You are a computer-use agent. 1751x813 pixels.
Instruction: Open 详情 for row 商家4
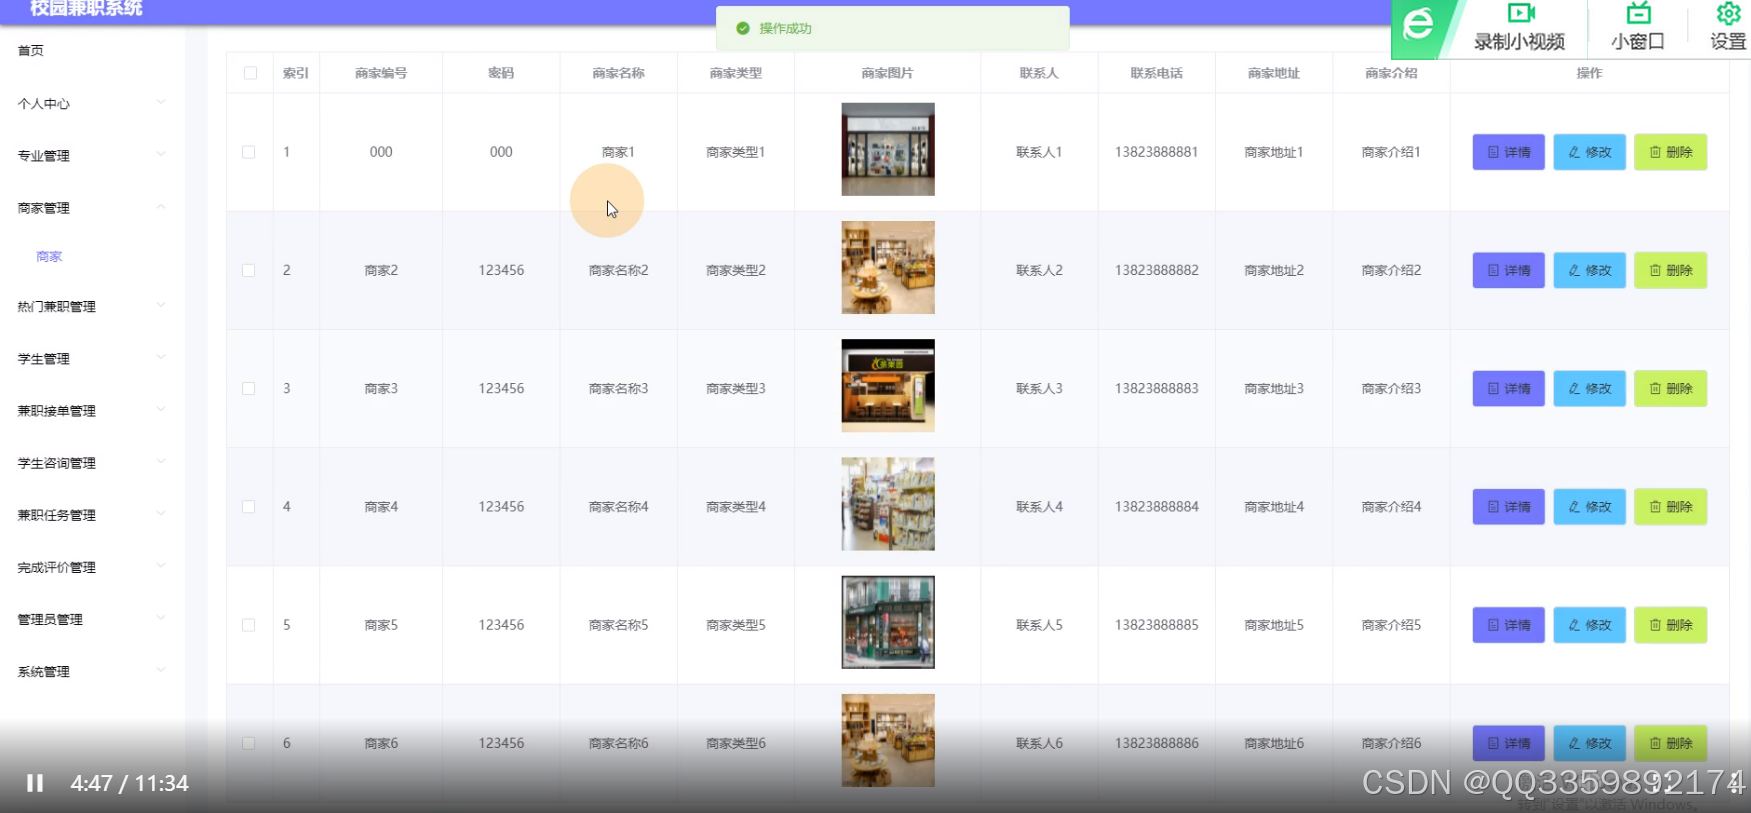click(1508, 507)
